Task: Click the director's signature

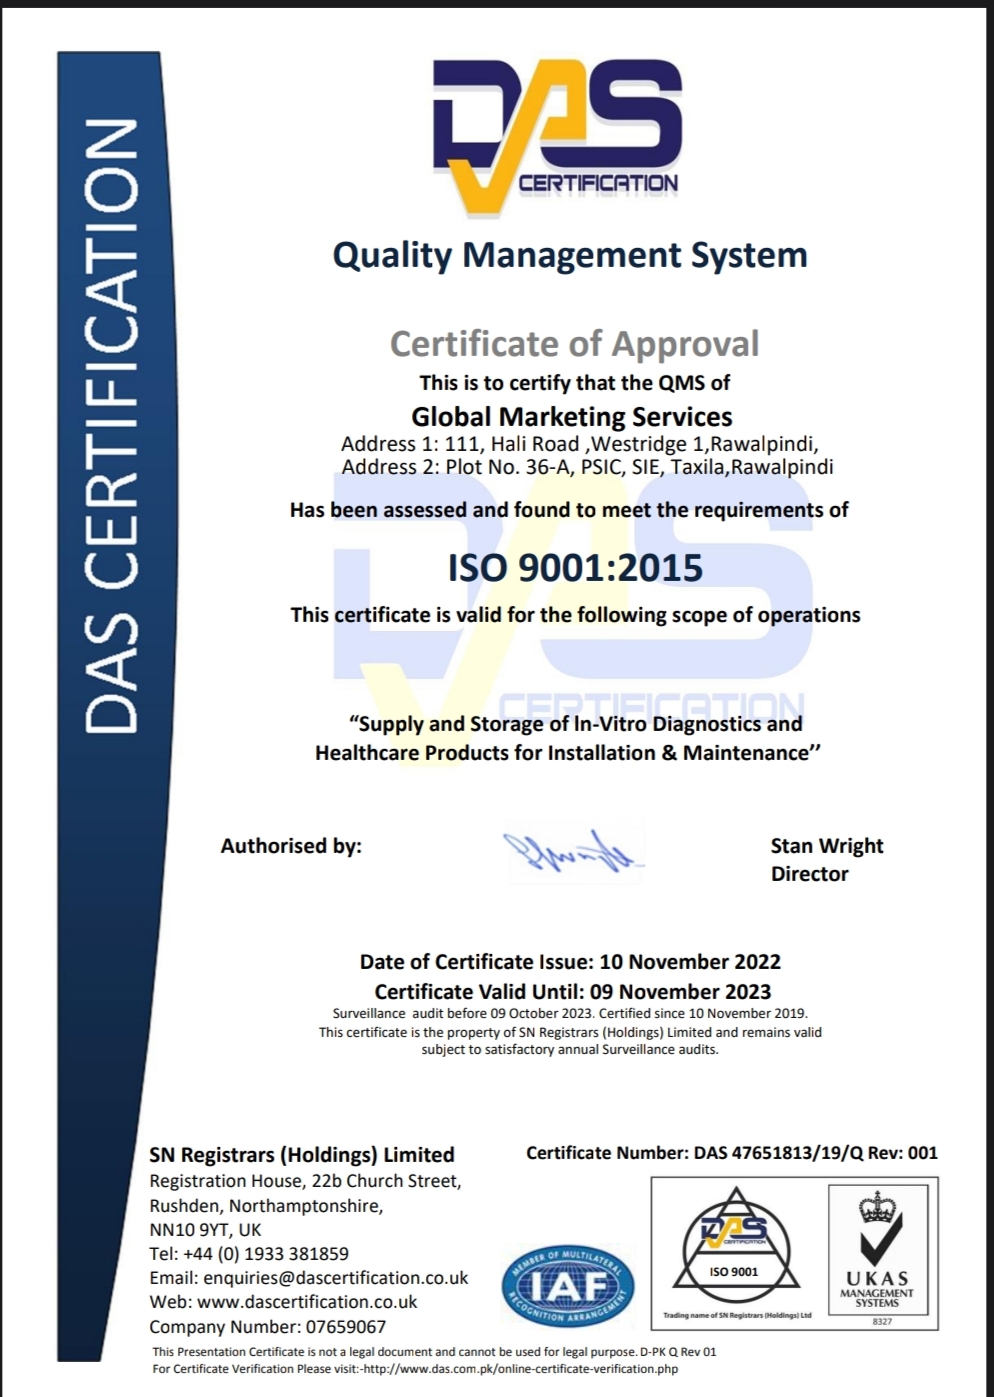Action: pyautogui.click(x=574, y=853)
